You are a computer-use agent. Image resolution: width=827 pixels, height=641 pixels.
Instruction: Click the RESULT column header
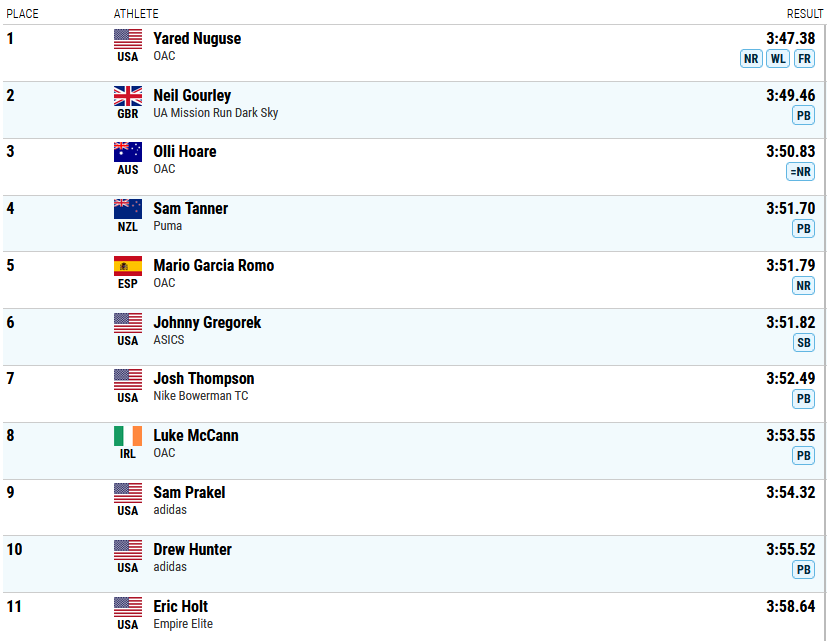pyautogui.click(x=805, y=14)
